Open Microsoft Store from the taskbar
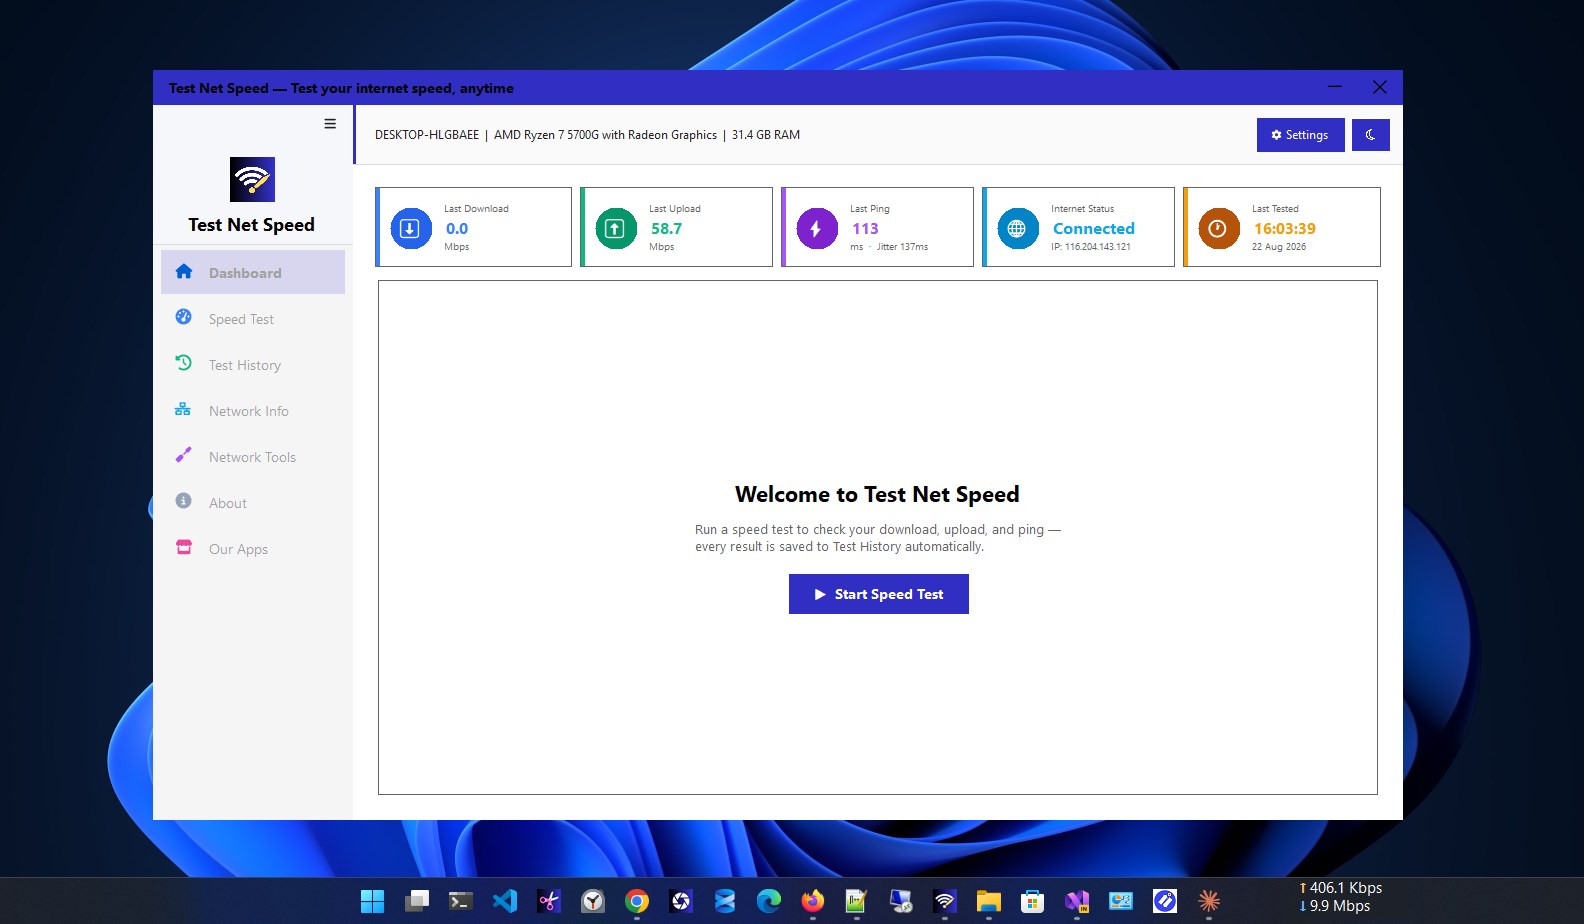Screen dimensions: 1584x924 [1033, 901]
